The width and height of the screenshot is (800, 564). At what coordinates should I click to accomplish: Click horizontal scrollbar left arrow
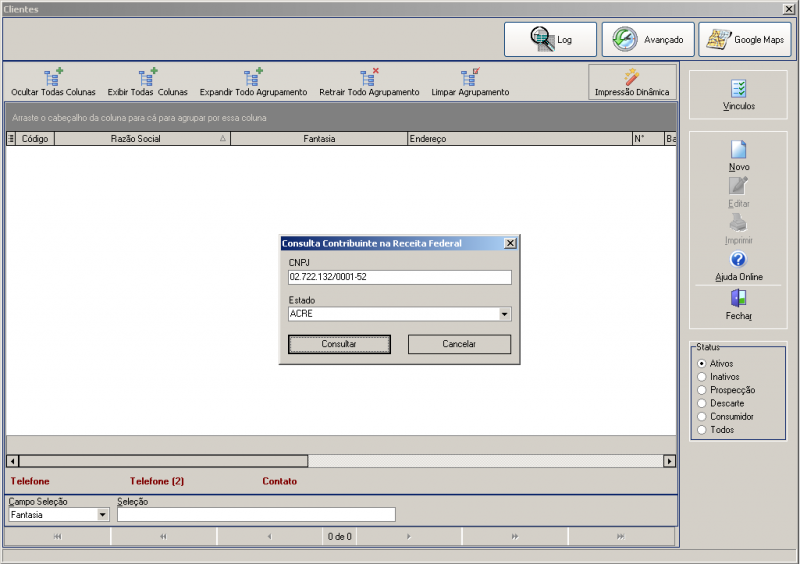pos(13,461)
